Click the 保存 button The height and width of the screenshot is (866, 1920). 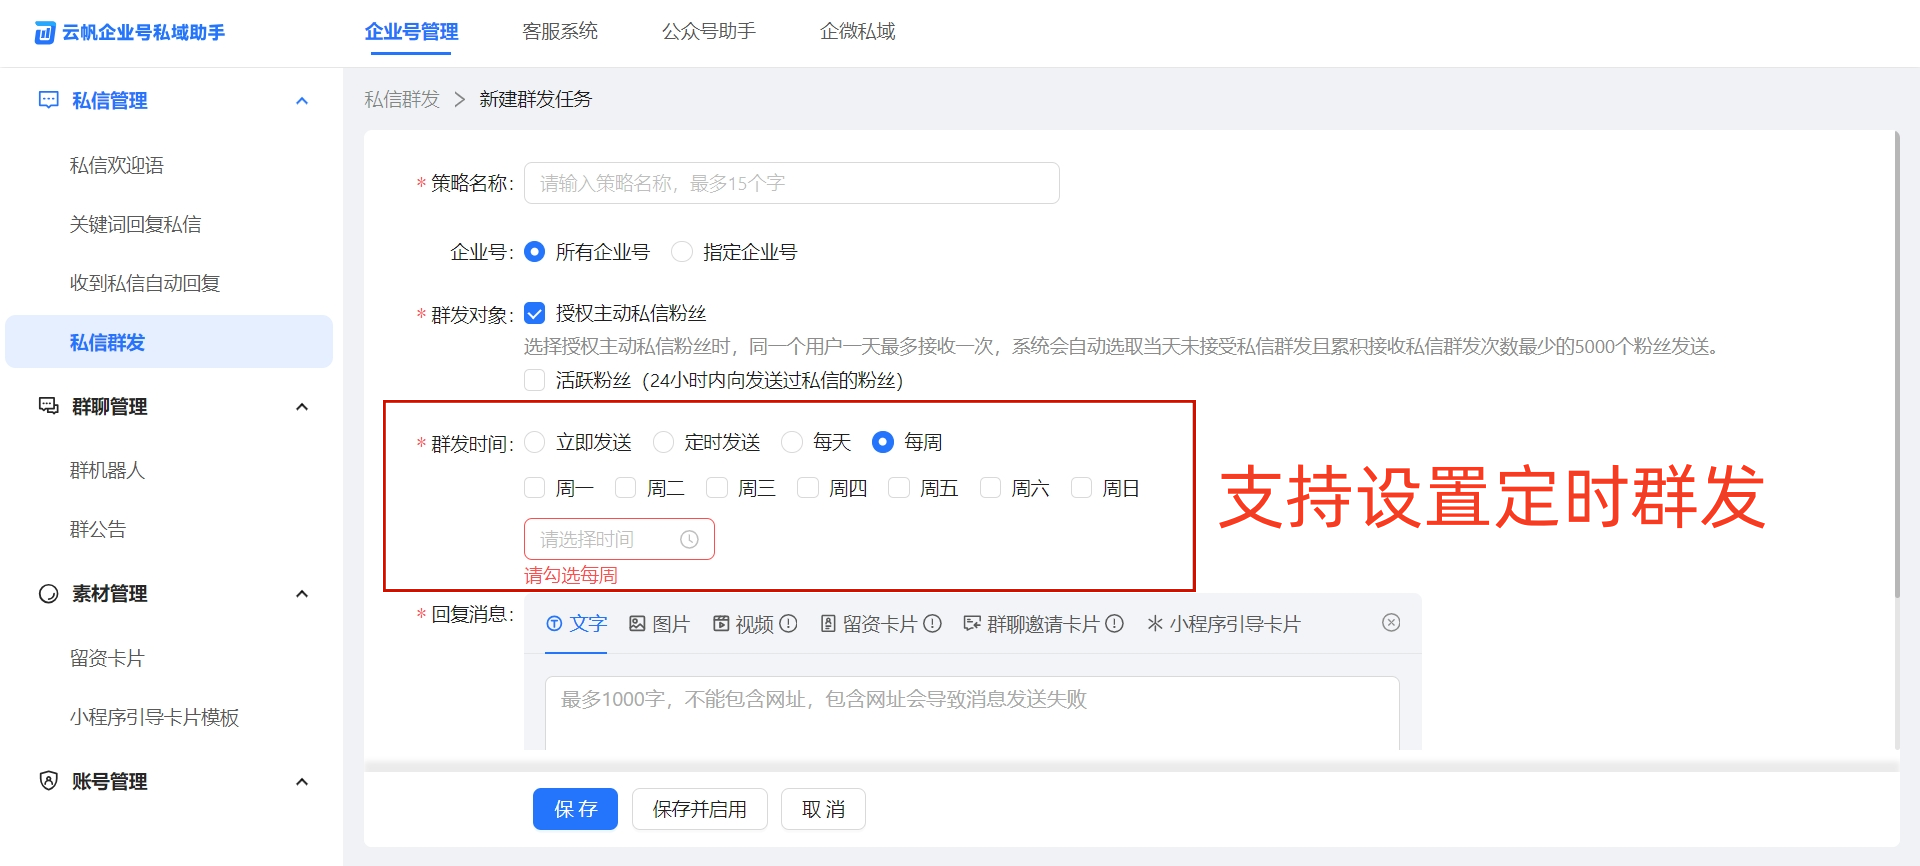pos(575,809)
